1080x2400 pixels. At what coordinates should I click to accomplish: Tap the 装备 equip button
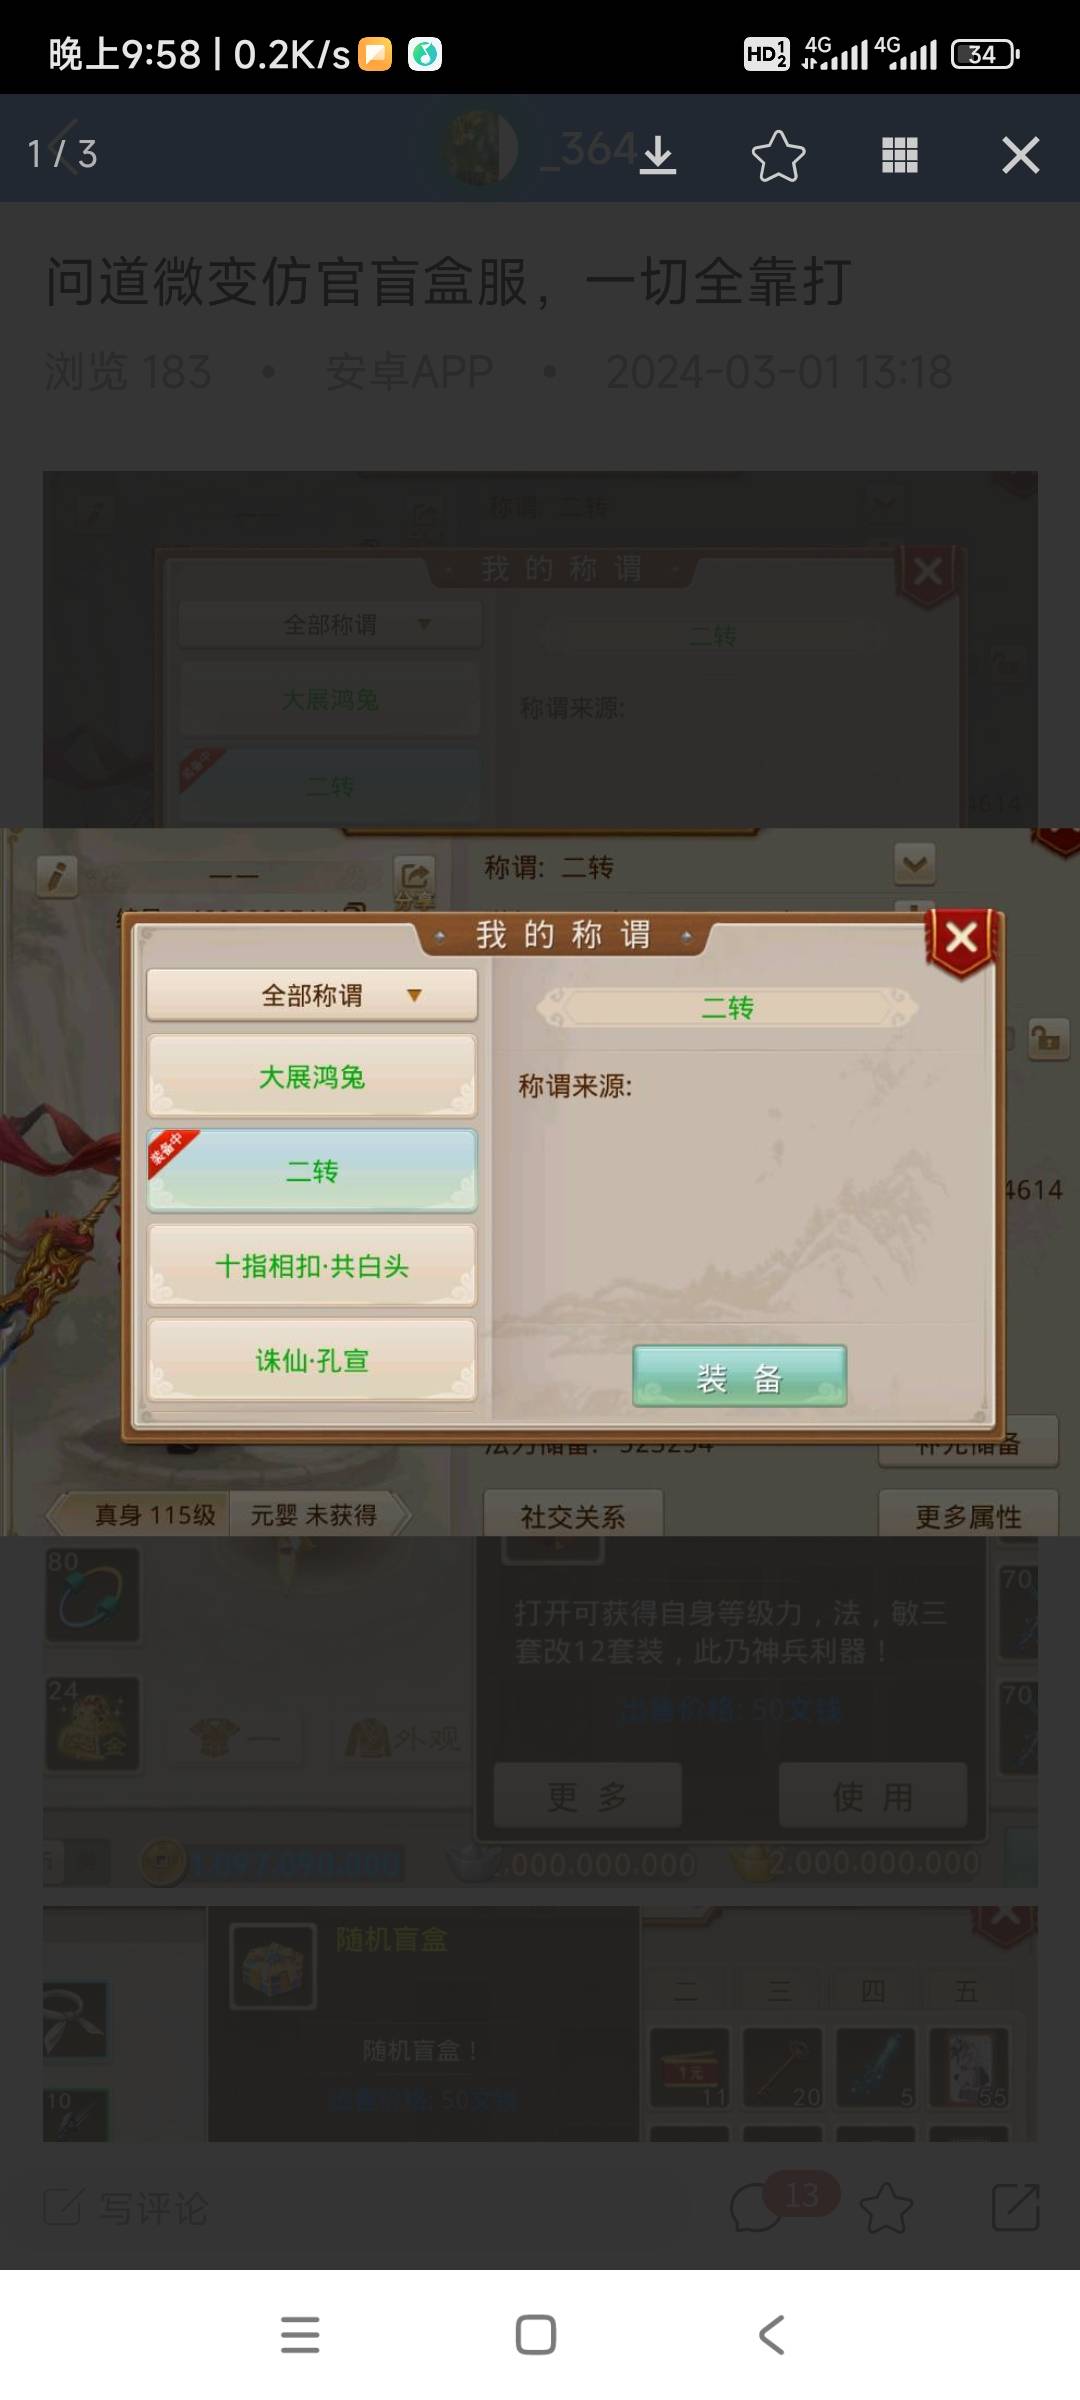point(740,1377)
